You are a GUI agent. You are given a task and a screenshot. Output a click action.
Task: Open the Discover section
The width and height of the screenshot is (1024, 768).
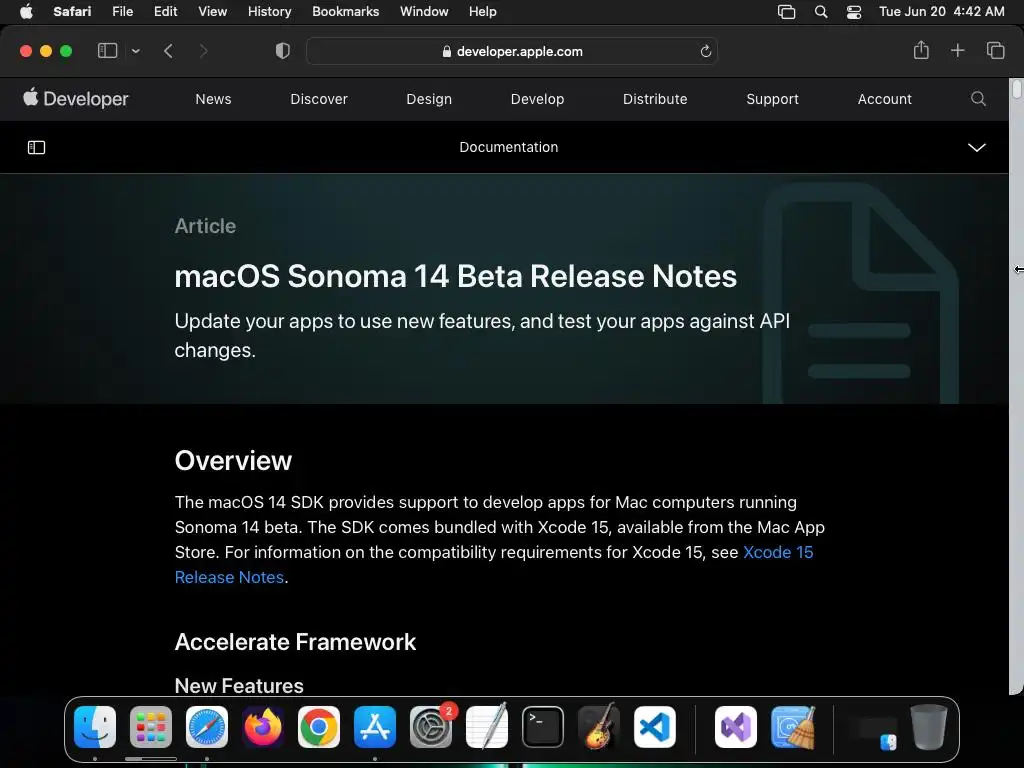click(319, 99)
